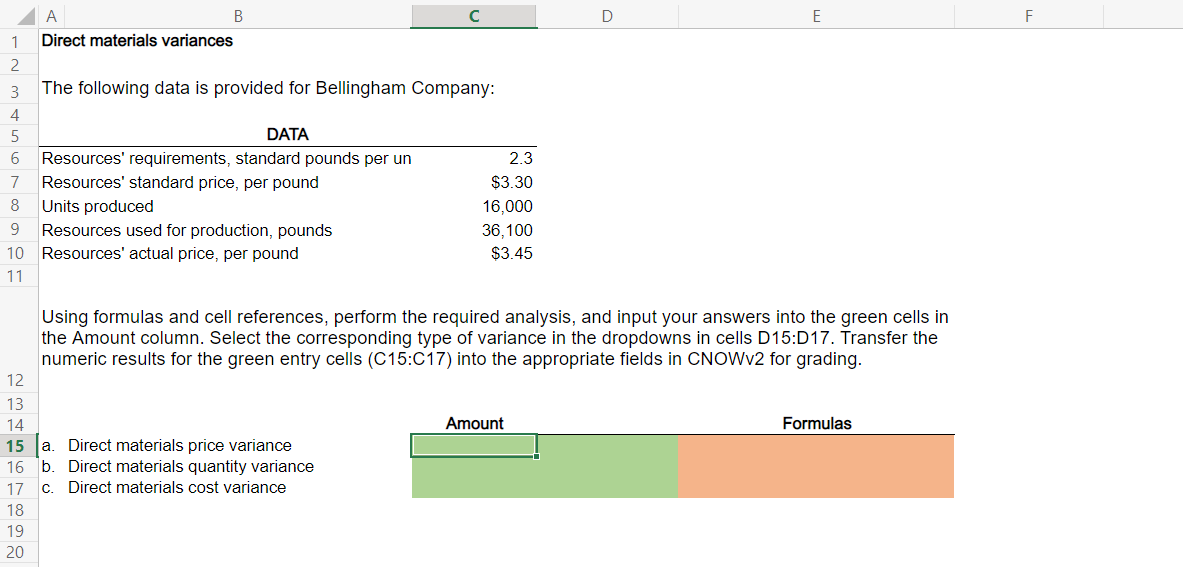Screen dimensions: 1183x567
Task: Select the standard price value $3.30
Action: (473, 182)
